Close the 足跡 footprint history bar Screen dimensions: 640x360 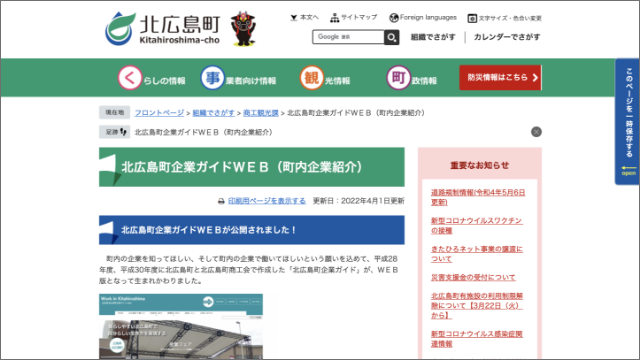tap(536, 132)
